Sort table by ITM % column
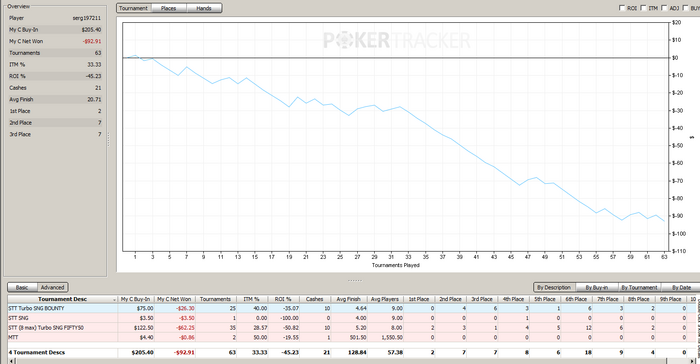700x364 pixels. click(251, 299)
